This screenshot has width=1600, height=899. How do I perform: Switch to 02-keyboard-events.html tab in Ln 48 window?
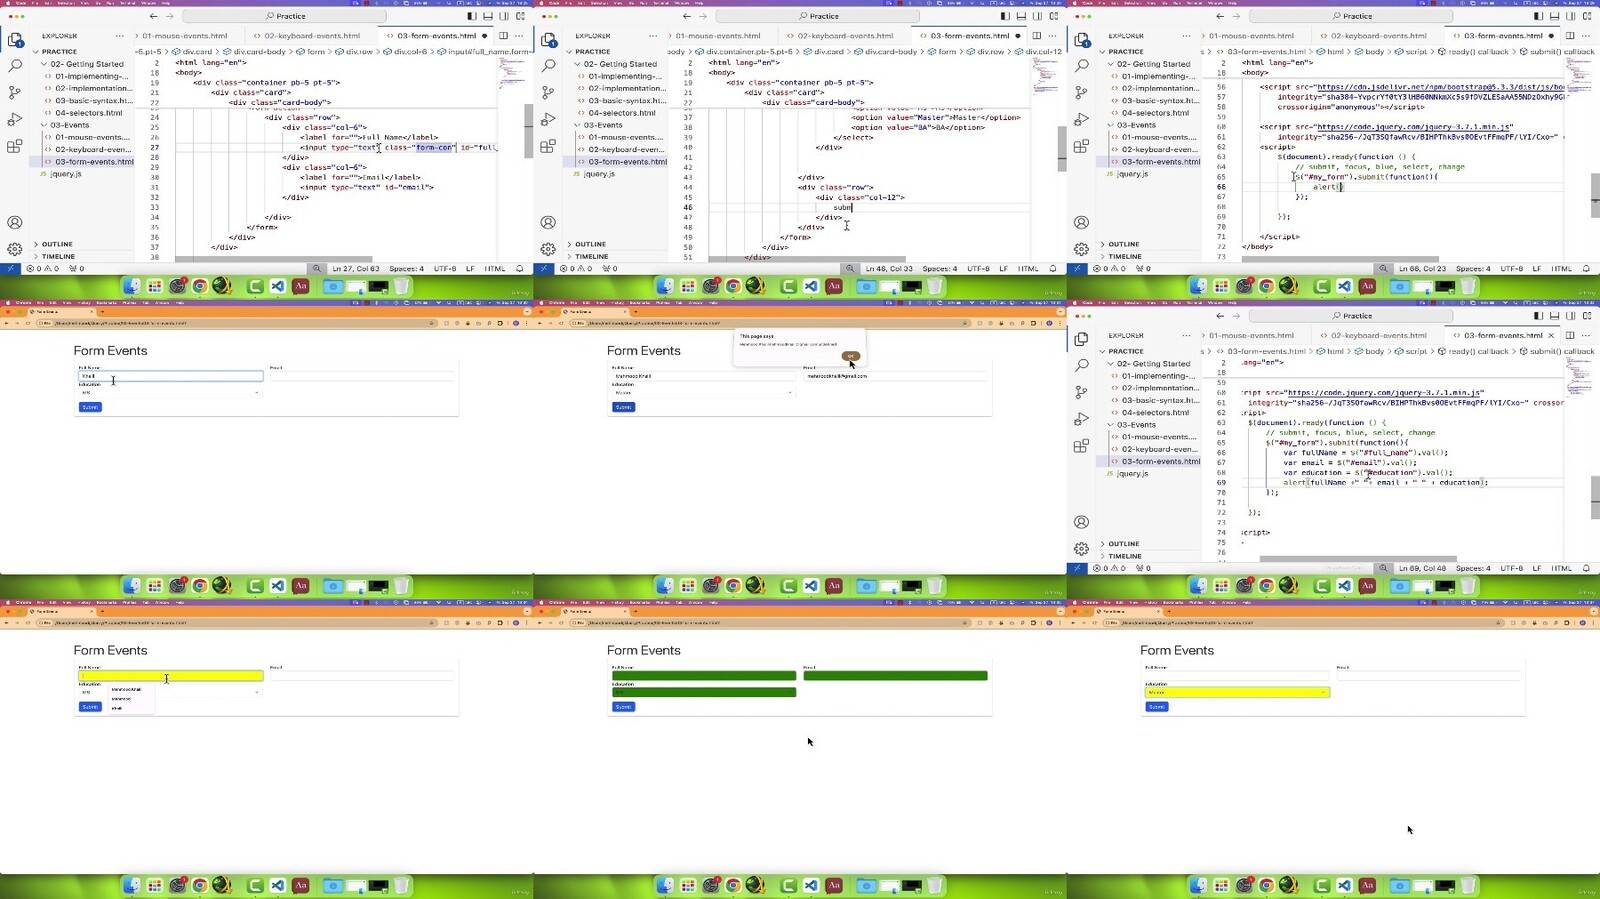(x=846, y=36)
